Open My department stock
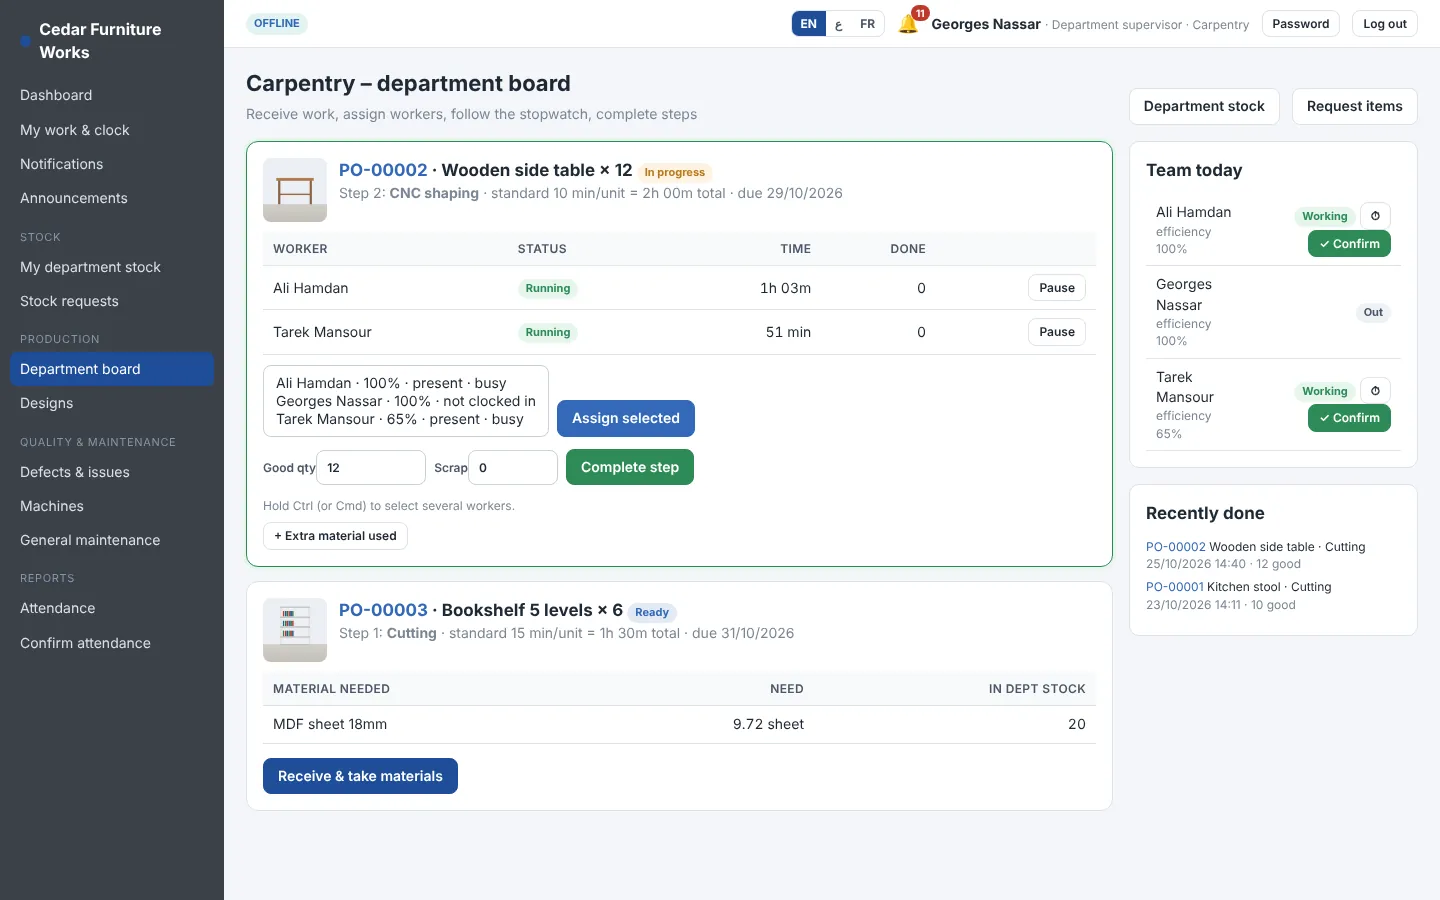This screenshot has height=900, width=1440. click(112, 267)
